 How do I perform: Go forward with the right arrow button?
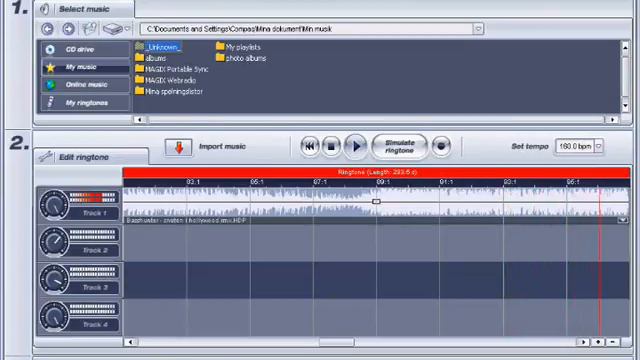click(68, 29)
